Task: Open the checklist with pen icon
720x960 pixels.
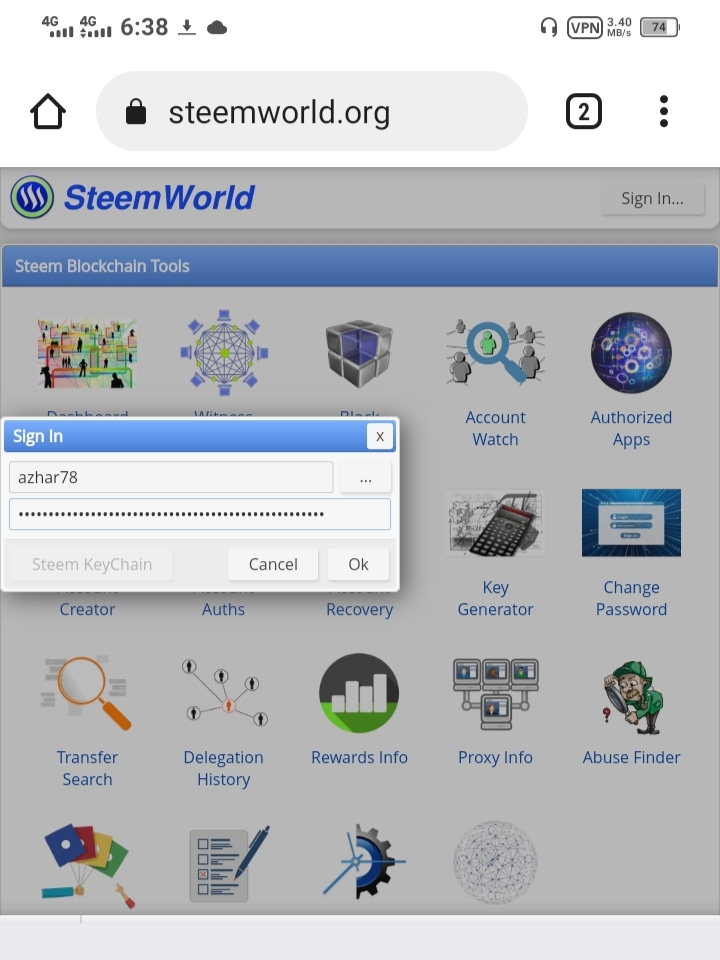Action: tap(229, 864)
